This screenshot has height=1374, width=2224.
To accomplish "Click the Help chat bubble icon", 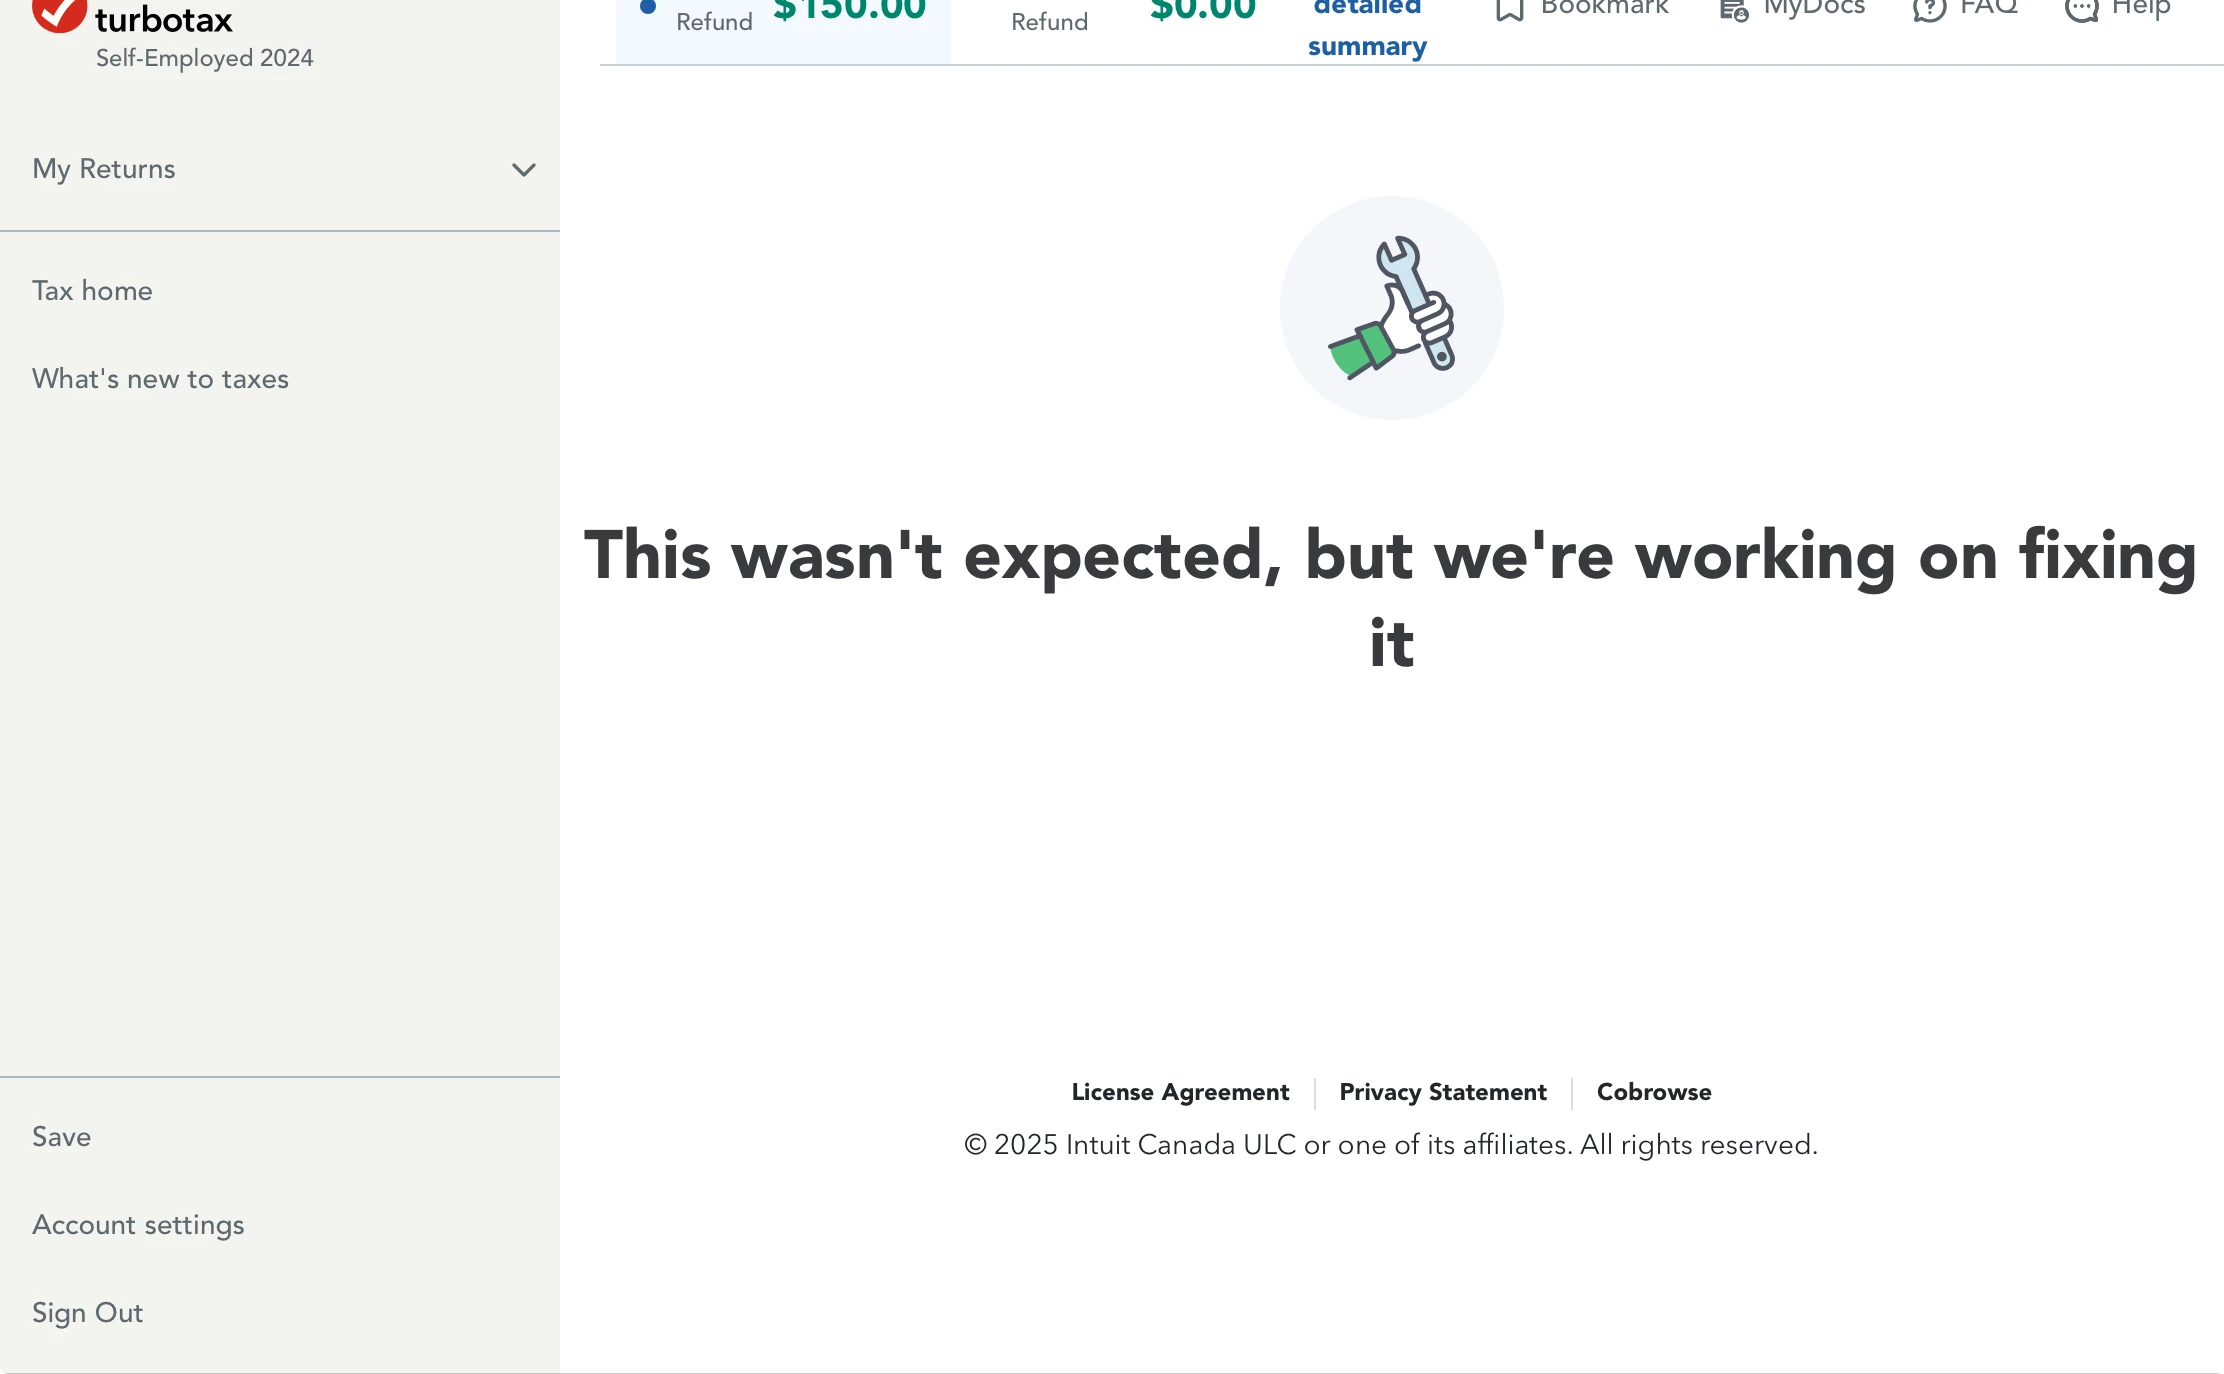I will click(x=2081, y=10).
